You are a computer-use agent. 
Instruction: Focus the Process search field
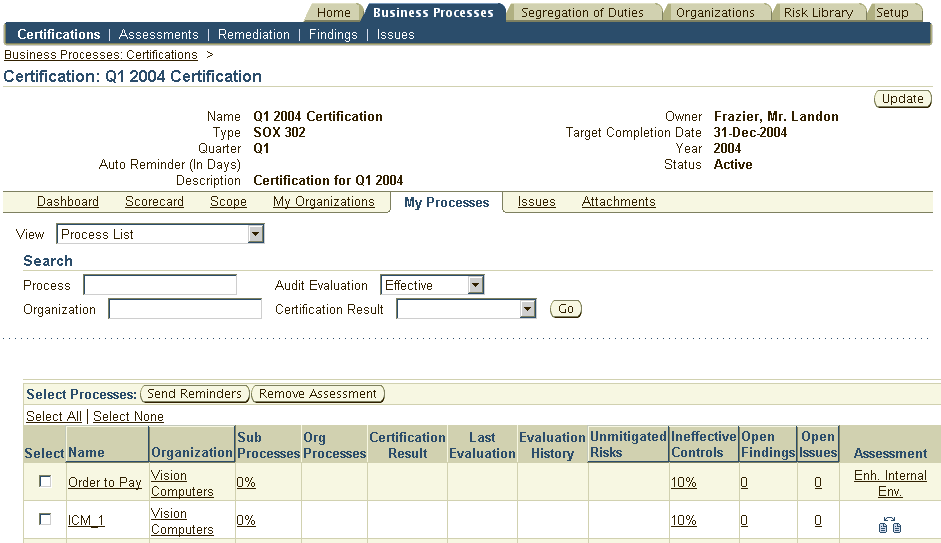point(160,285)
